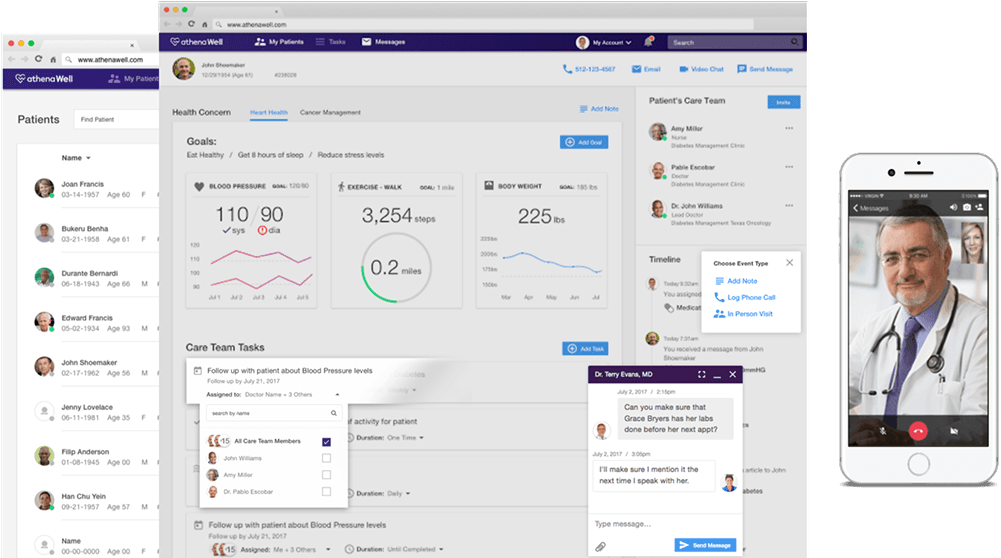
Task: Click the paperclip attachment icon in chat
Action: (600, 547)
